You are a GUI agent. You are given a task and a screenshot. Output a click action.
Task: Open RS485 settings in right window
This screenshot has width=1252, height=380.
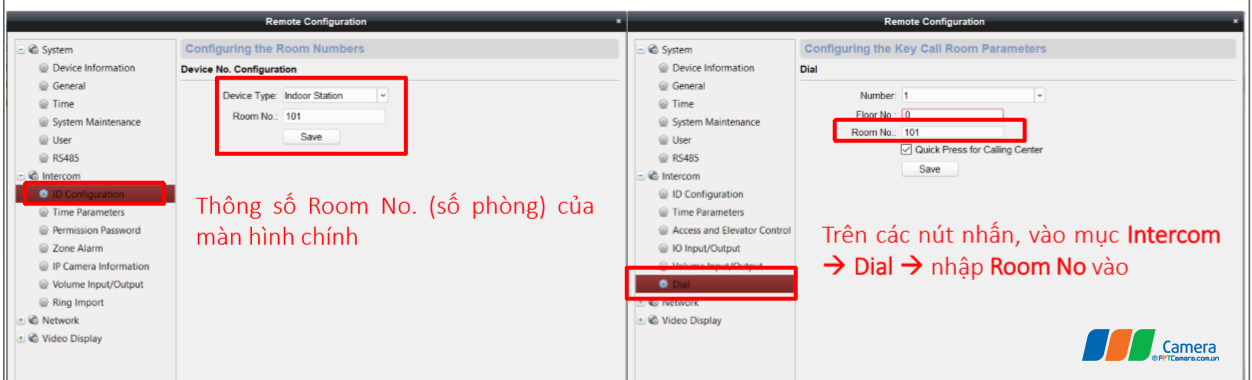(x=685, y=158)
